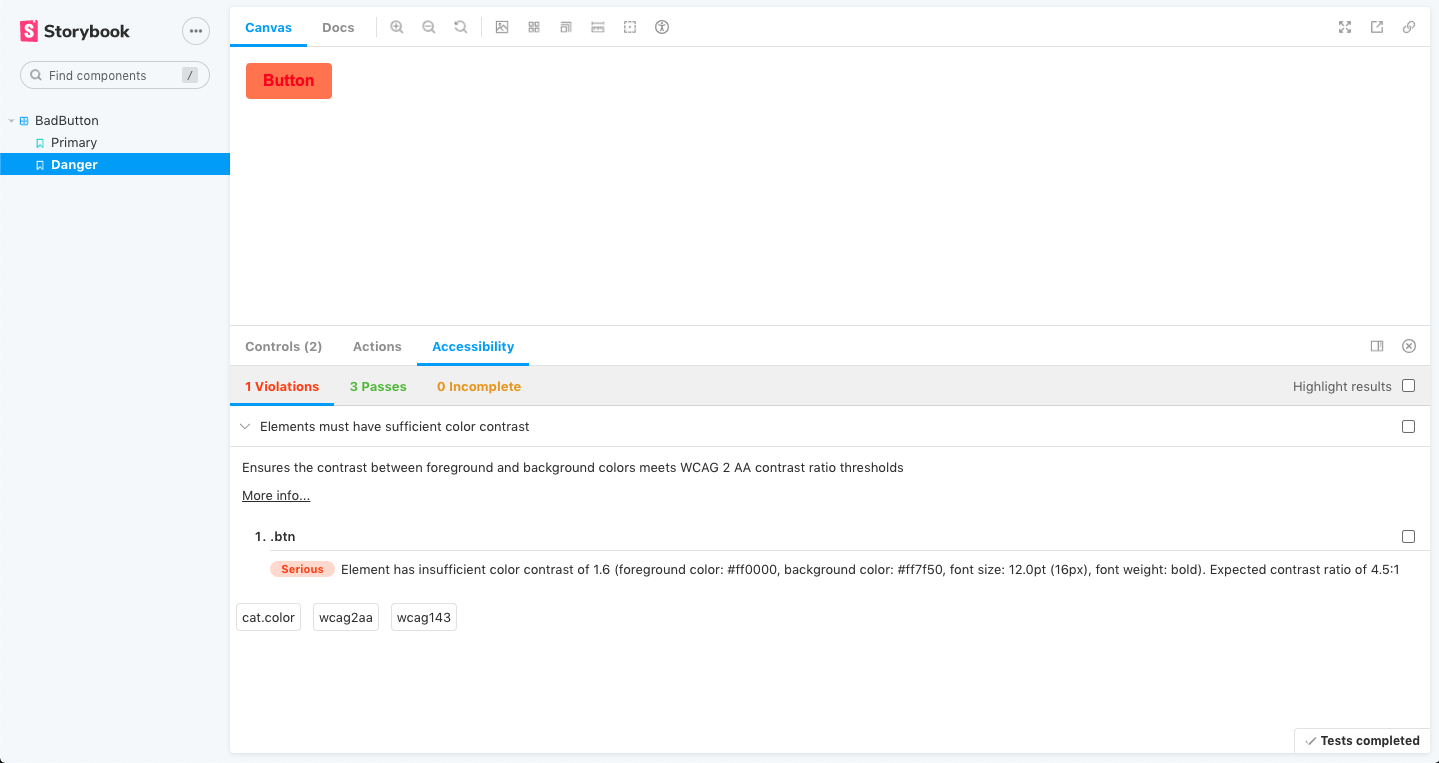The width and height of the screenshot is (1439, 763).
Task: Click the wcag143 tag
Action: coord(424,618)
